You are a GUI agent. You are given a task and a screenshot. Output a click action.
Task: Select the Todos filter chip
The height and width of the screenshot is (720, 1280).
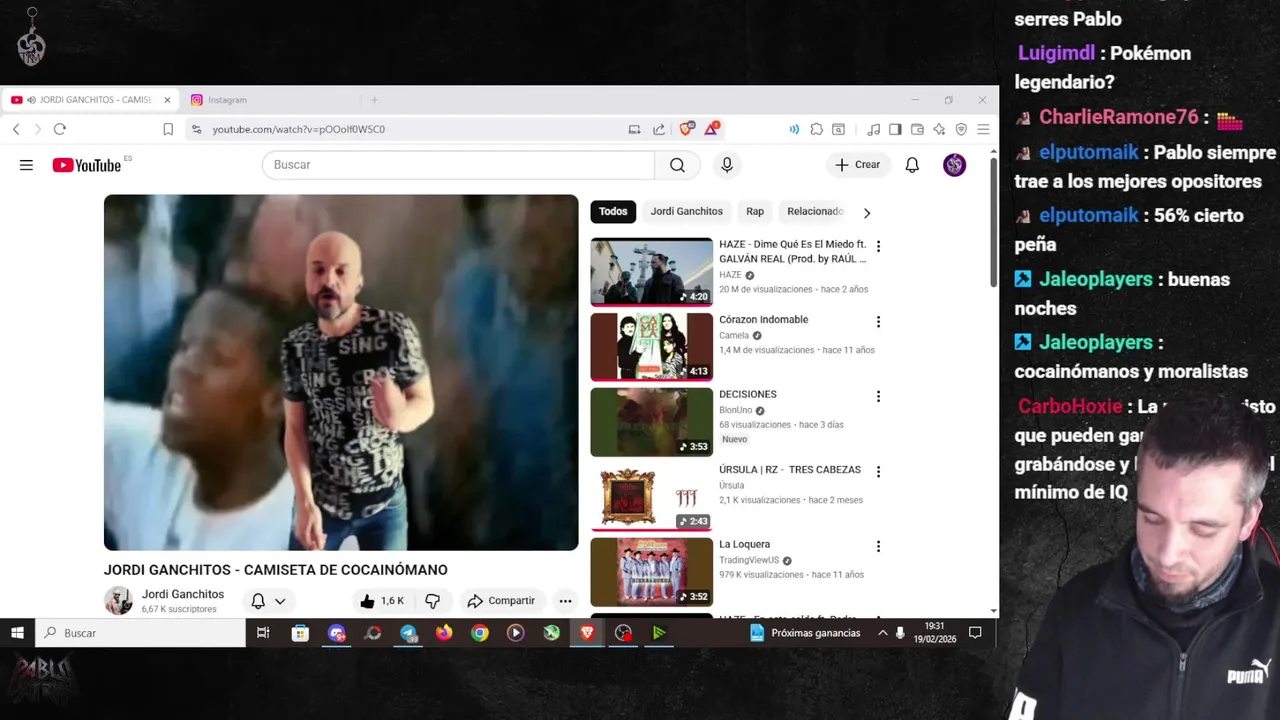tap(613, 212)
